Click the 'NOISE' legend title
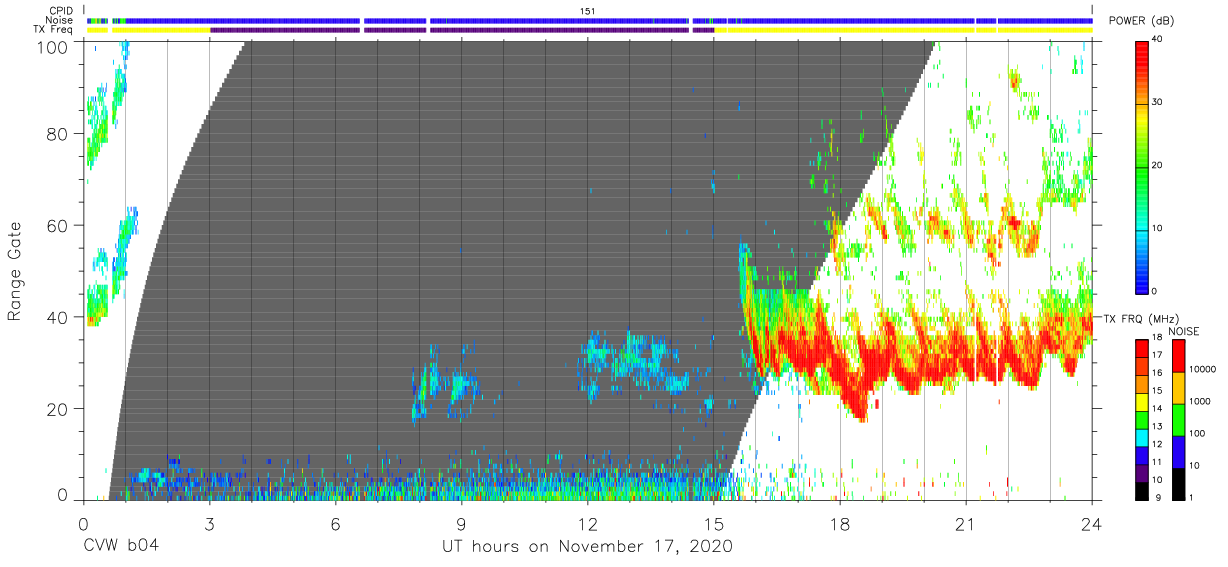1228x567 pixels. coord(1183,331)
